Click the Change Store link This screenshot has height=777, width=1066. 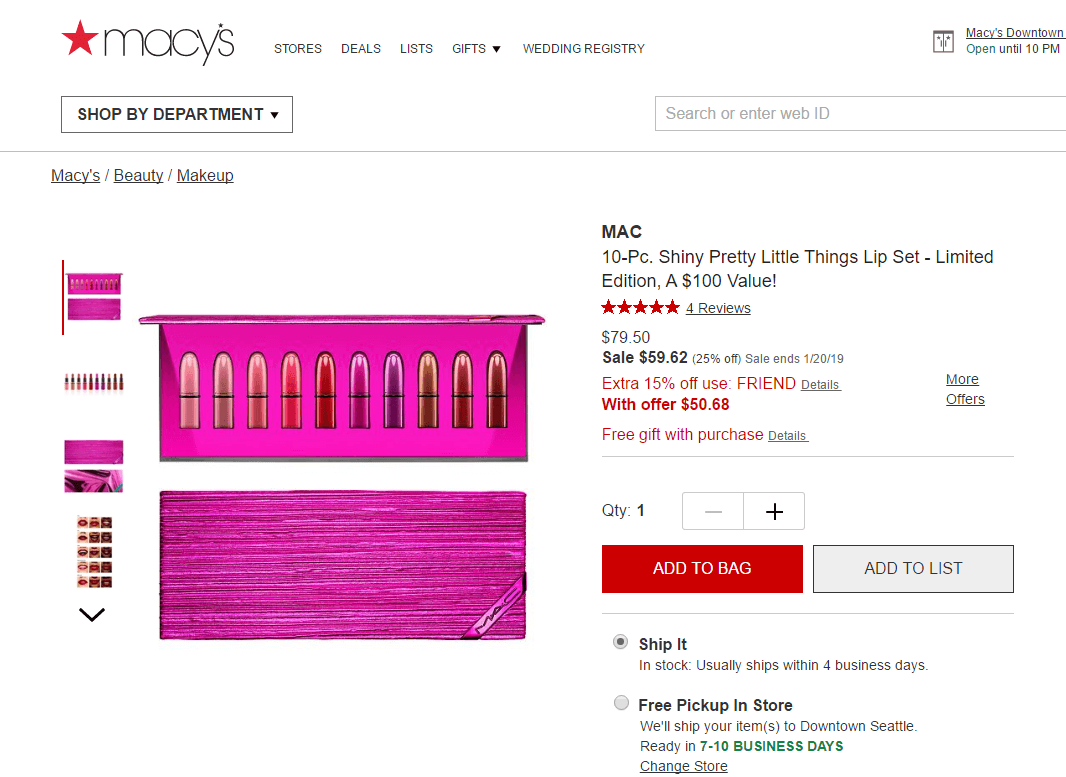(x=683, y=766)
